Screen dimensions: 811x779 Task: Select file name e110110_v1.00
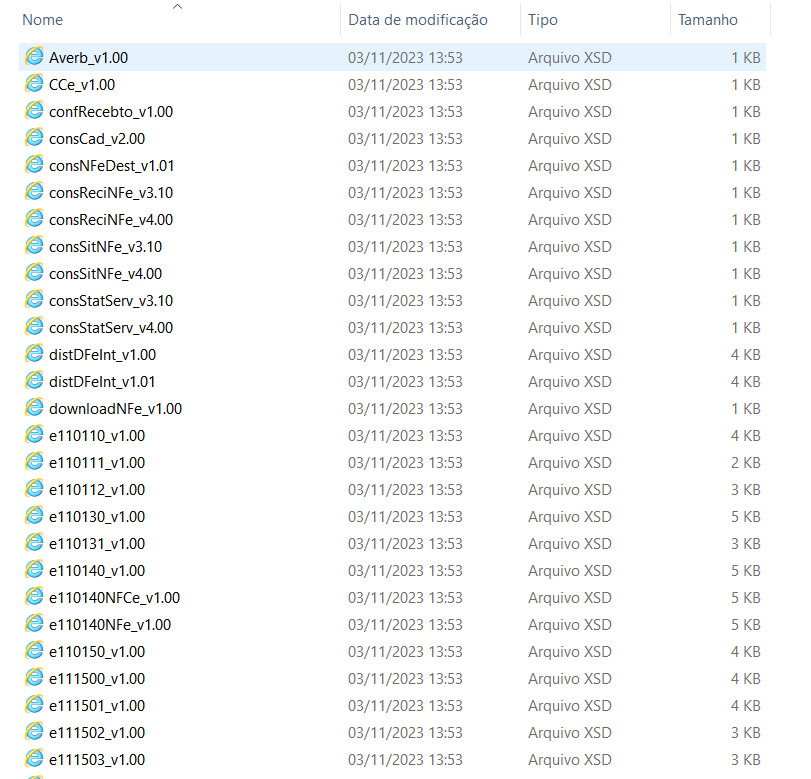97,436
